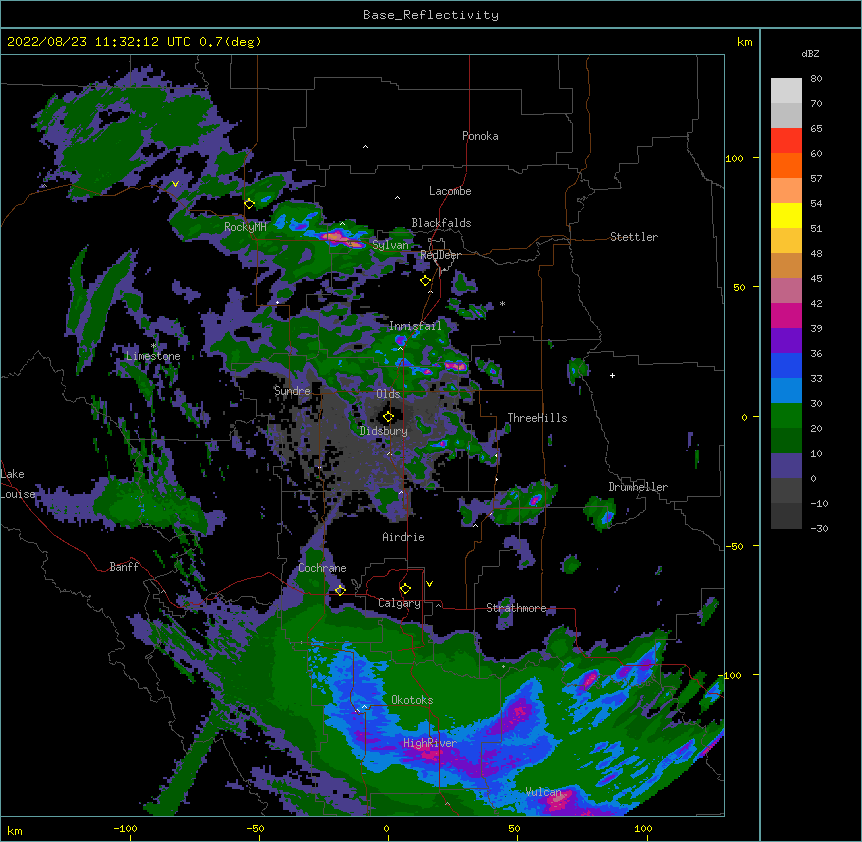862x842 pixels.
Task: Click the Okotoks label
Action: (412, 700)
